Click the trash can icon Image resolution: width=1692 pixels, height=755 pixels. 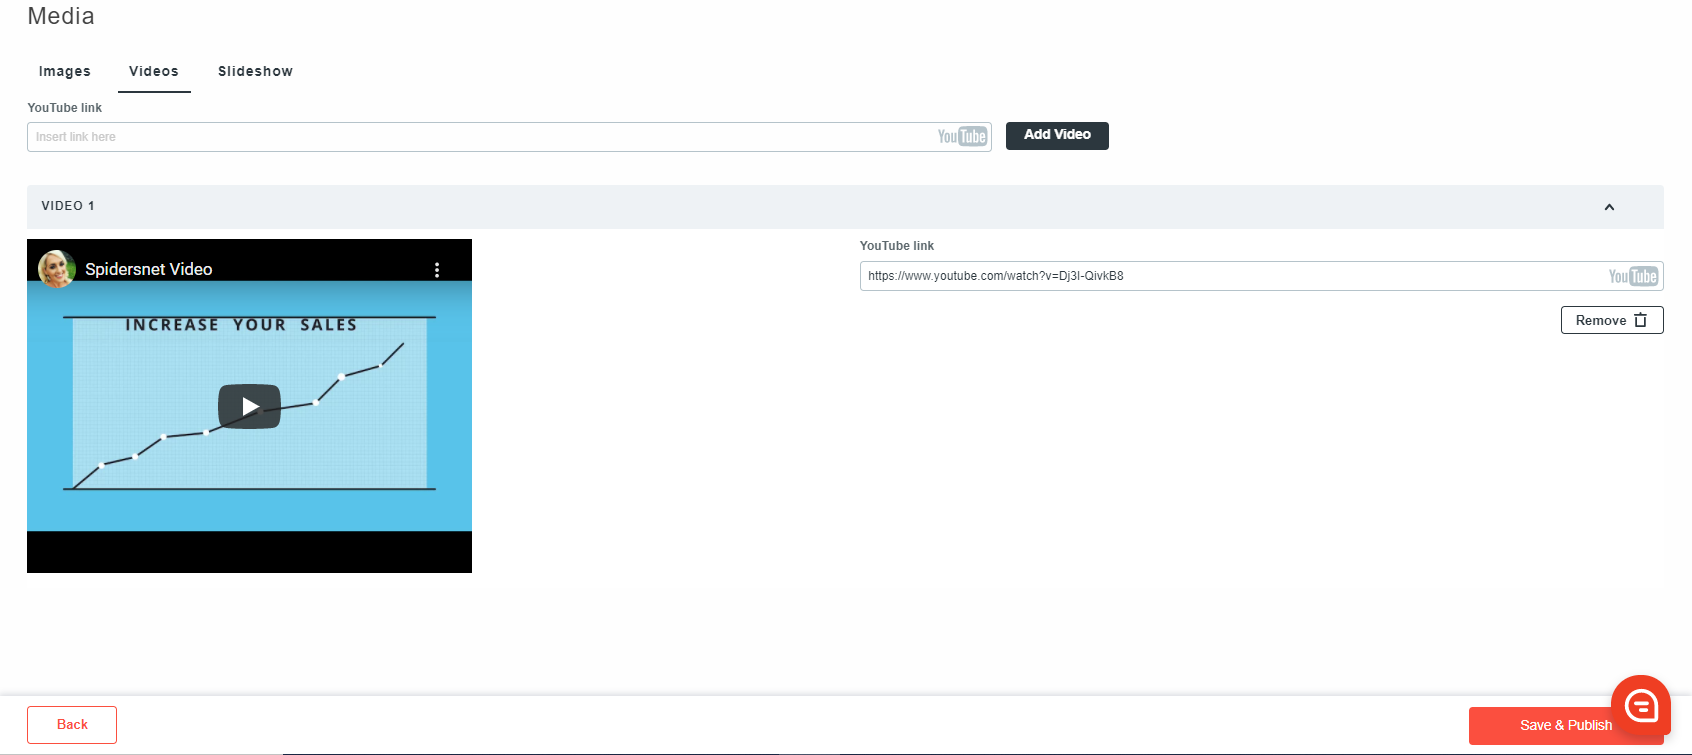tap(1640, 320)
